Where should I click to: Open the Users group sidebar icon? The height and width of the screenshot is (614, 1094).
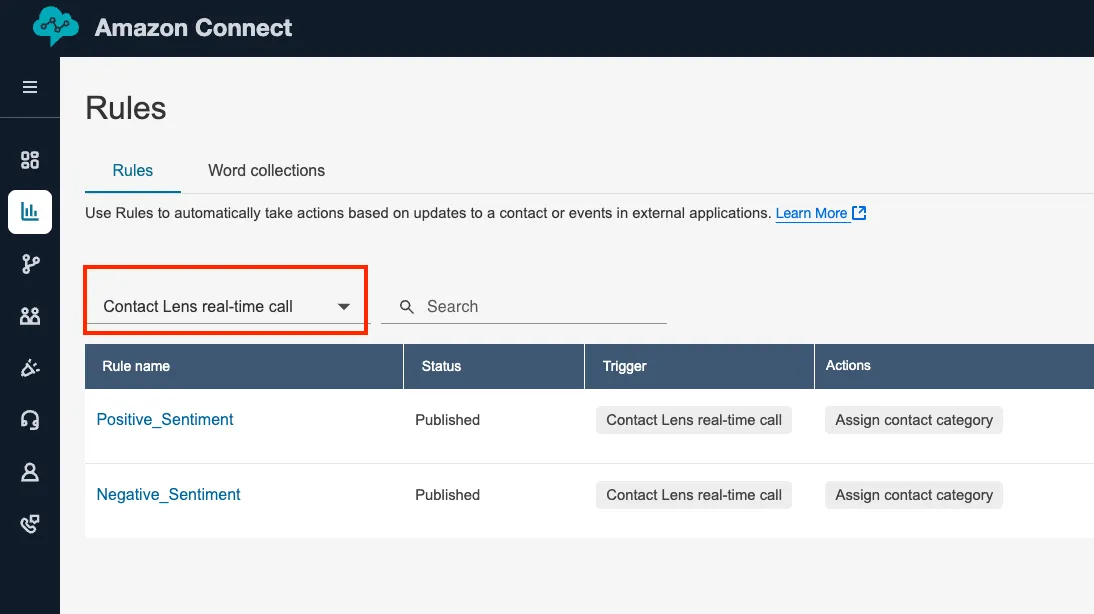(30, 316)
